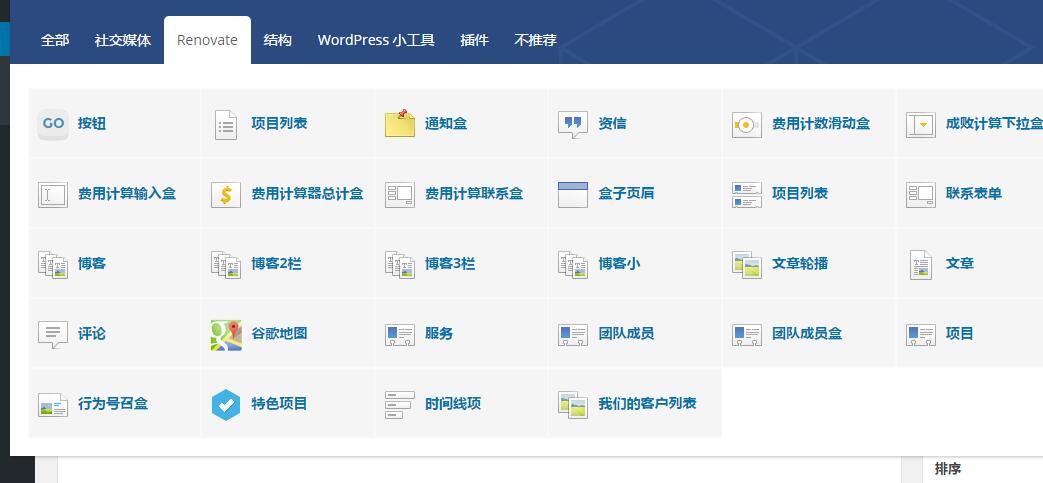Switch to the 全部 tab
The width and height of the screenshot is (1043, 483).
(55, 40)
